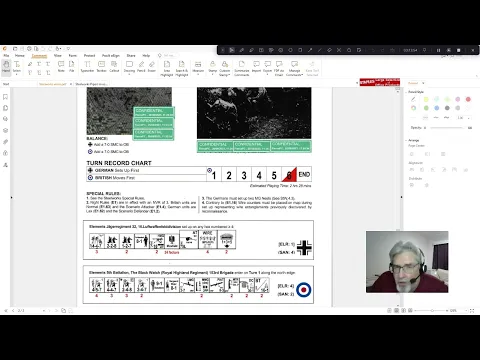Click END box in Turn Record Chart

[x=304, y=174]
